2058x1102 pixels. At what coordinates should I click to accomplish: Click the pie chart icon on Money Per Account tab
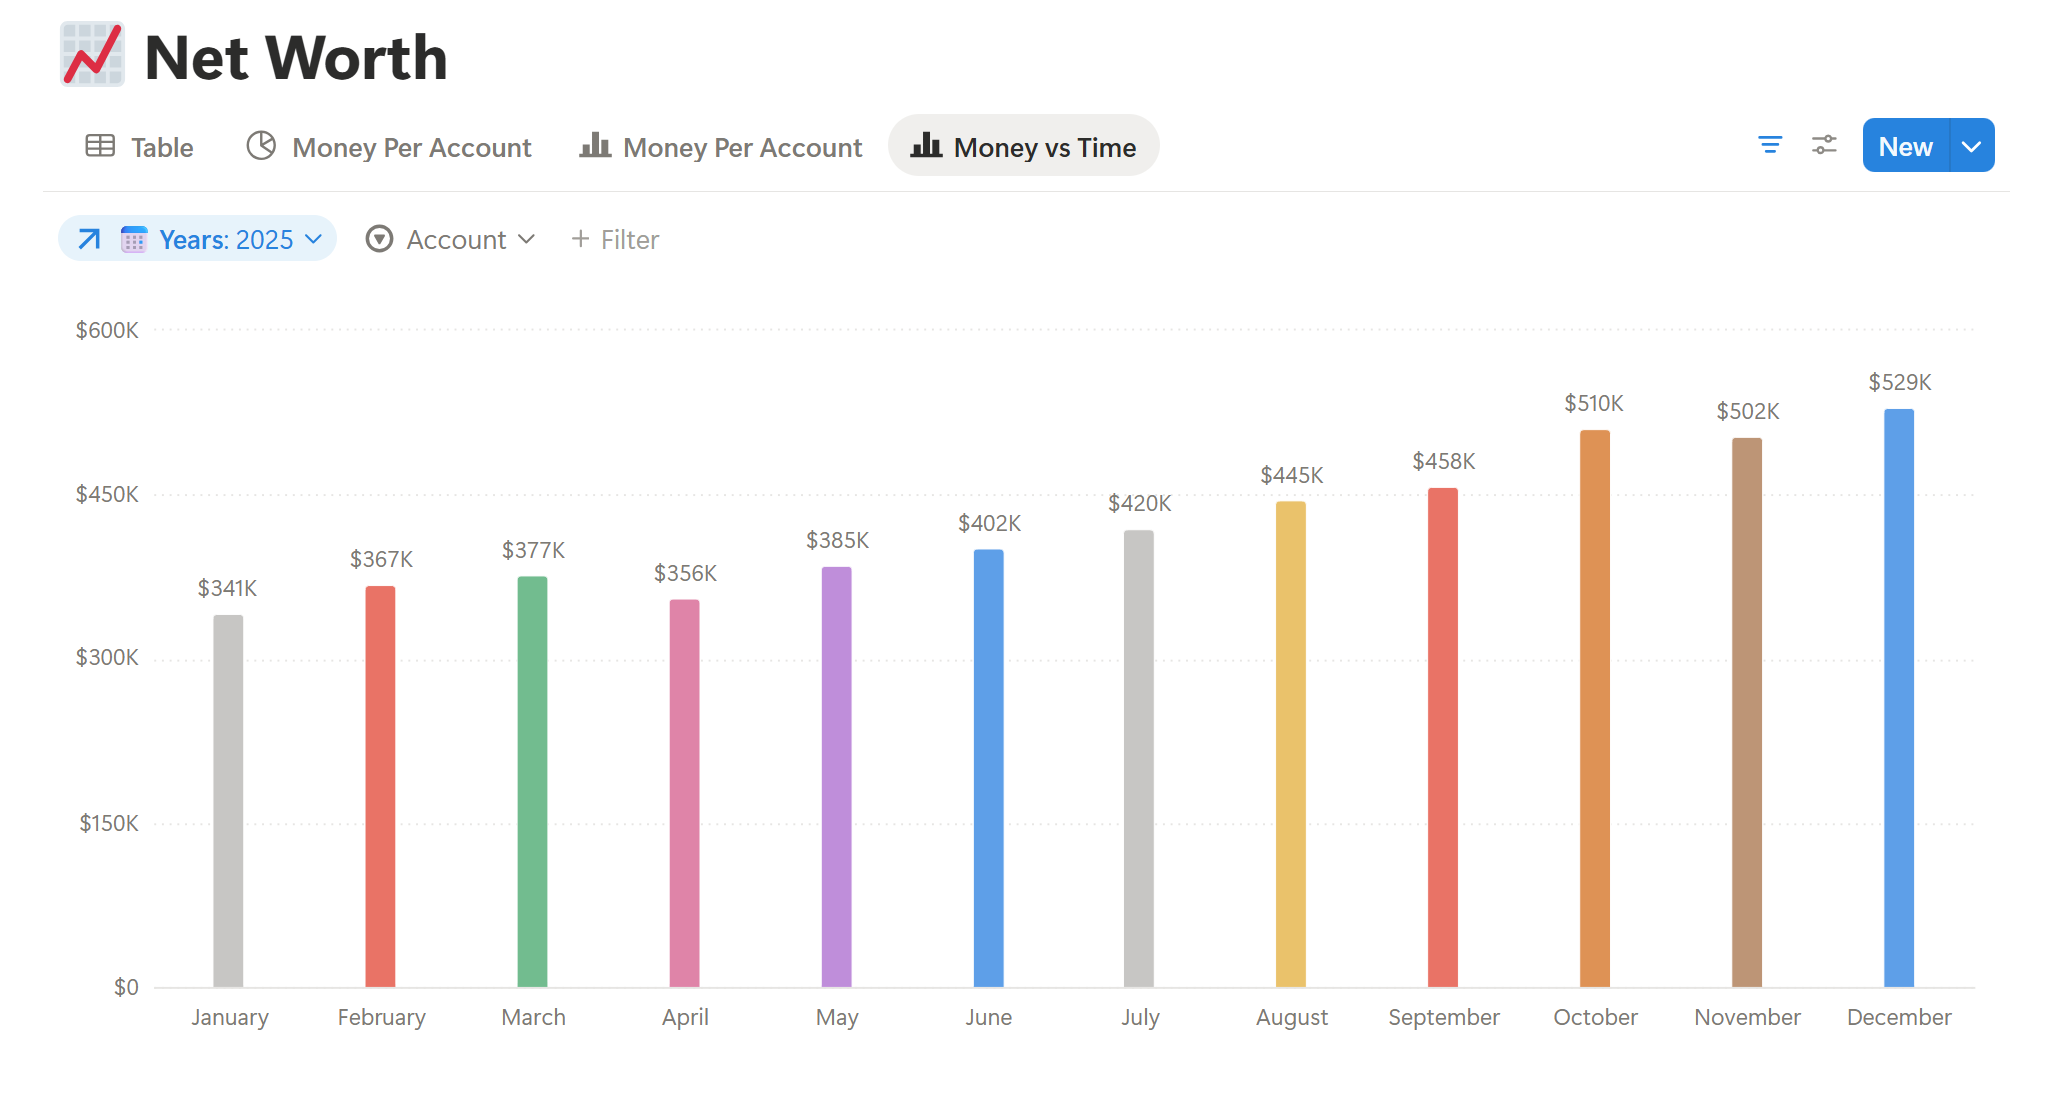(261, 146)
